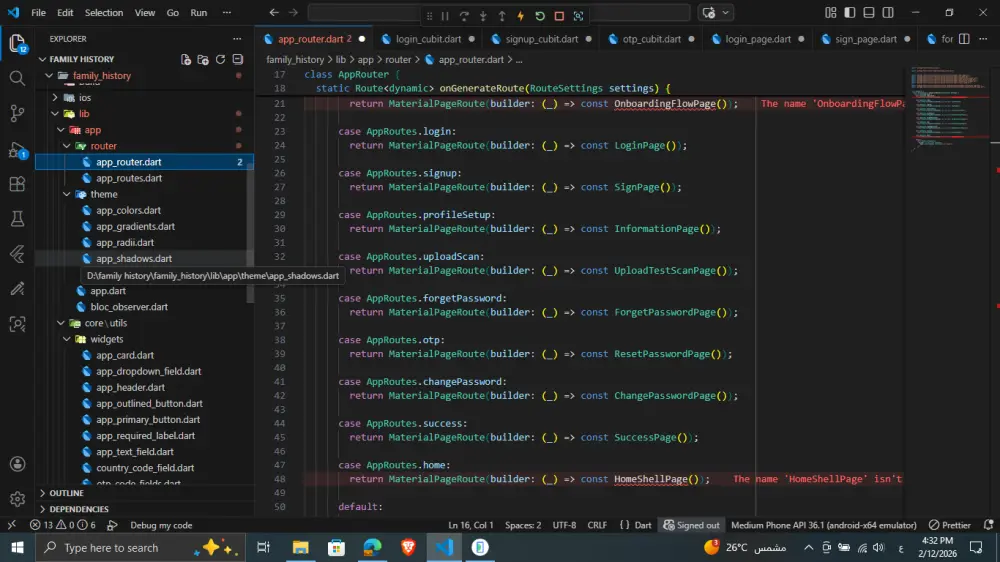Image resolution: width=1000 pixels, height=562 pixels.
Task: Open bloc_observer.dart file
Action: click(x=129, y=307)
